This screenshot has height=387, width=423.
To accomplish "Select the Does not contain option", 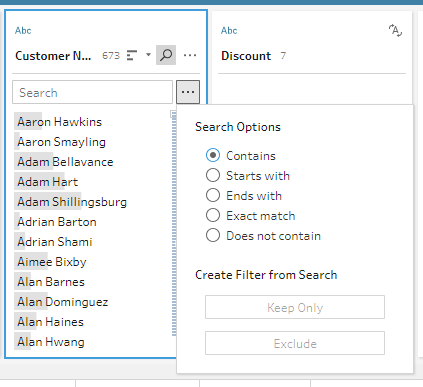I will click(x=213, y=235).
